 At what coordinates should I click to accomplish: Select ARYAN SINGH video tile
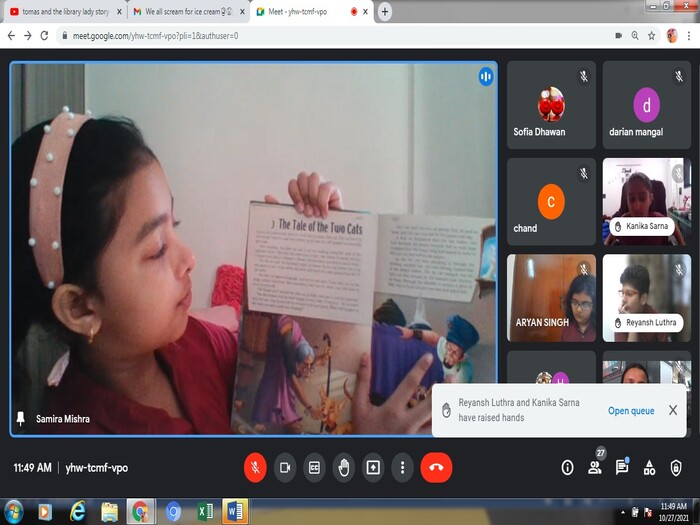551,298
